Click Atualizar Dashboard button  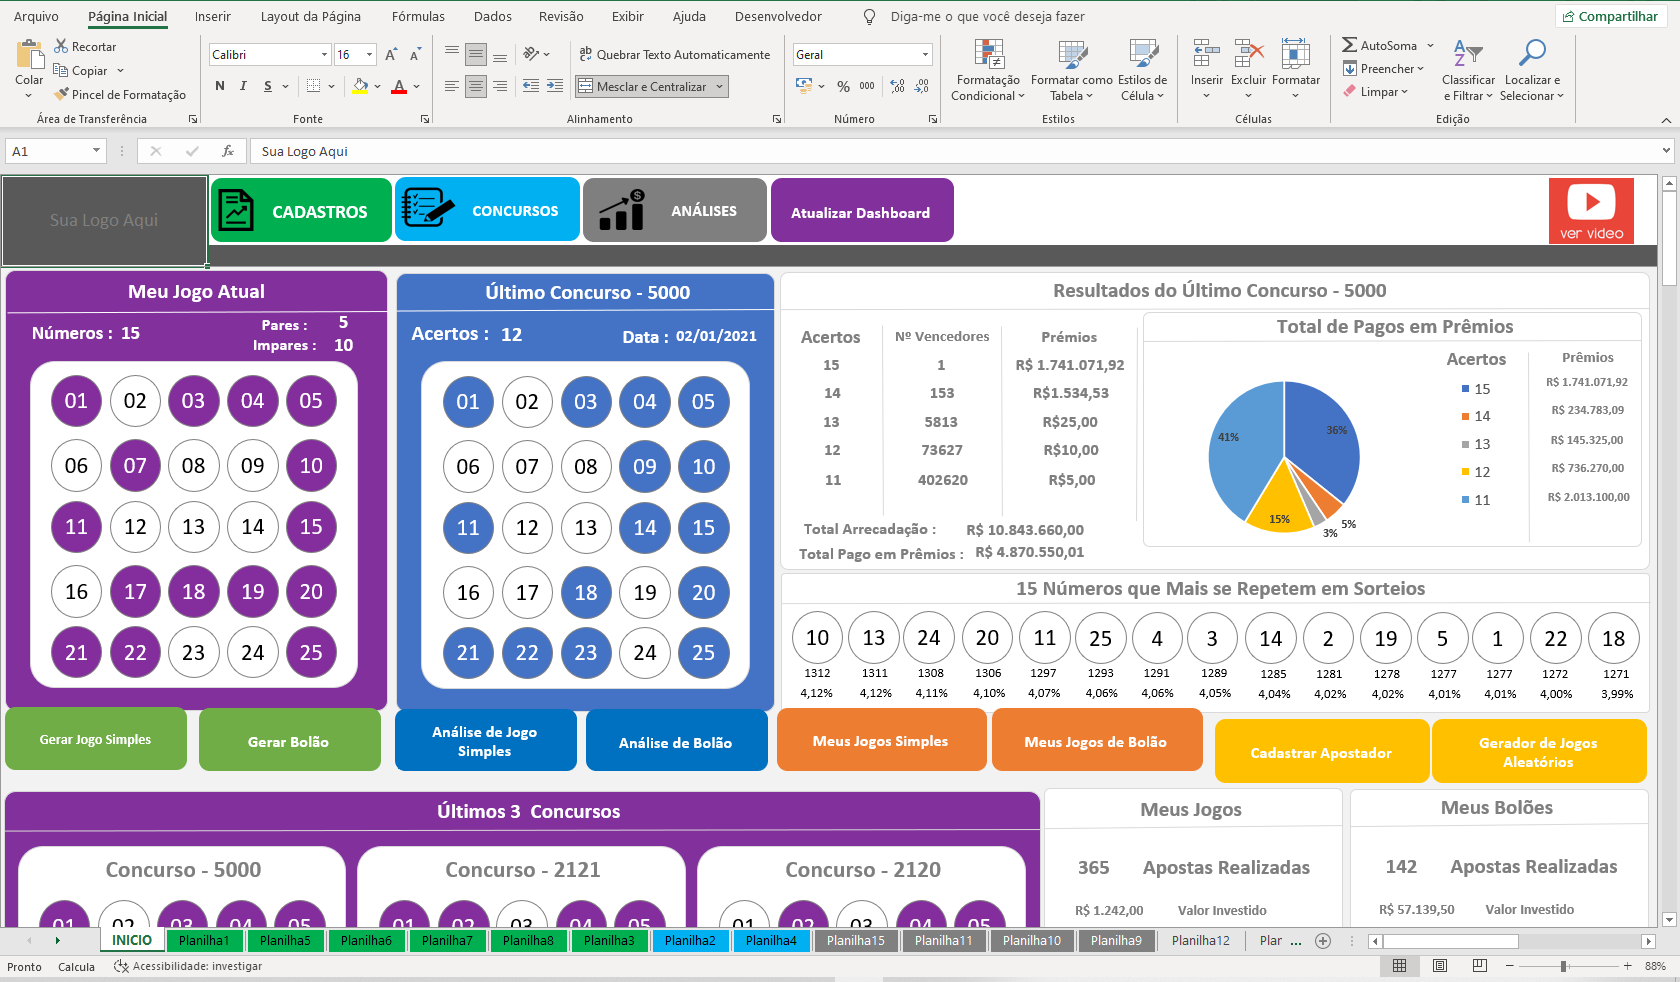coord(862,210)
